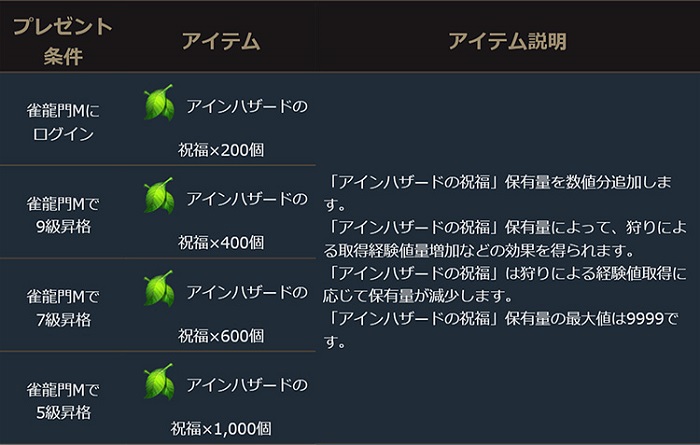700x445 pixels.
Task: Select the プレゼント条件 column header
Action: [x=63, y=41]
